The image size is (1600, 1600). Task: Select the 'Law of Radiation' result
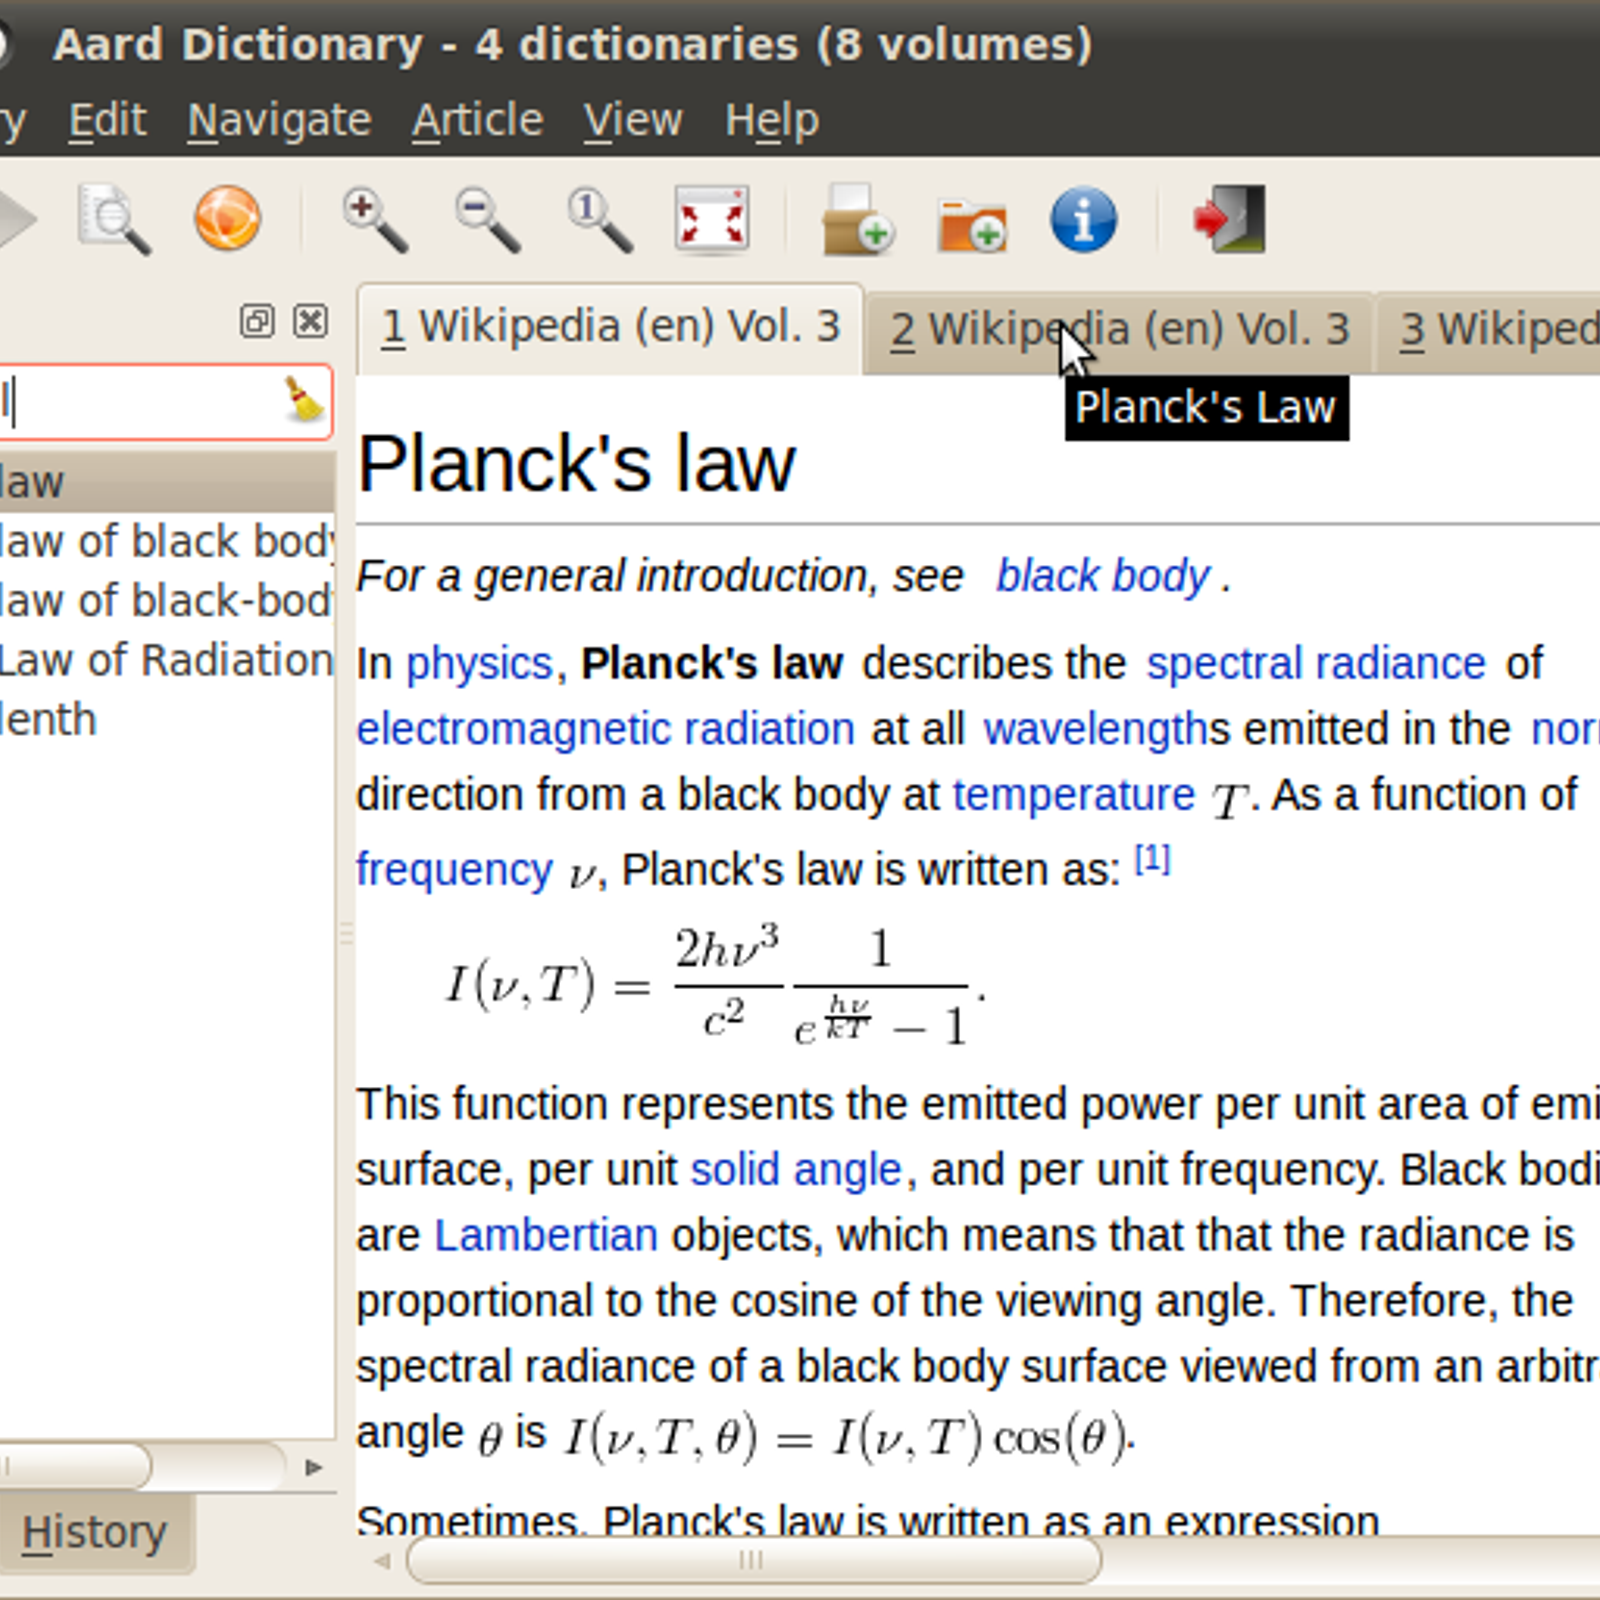tap(166, 660)
